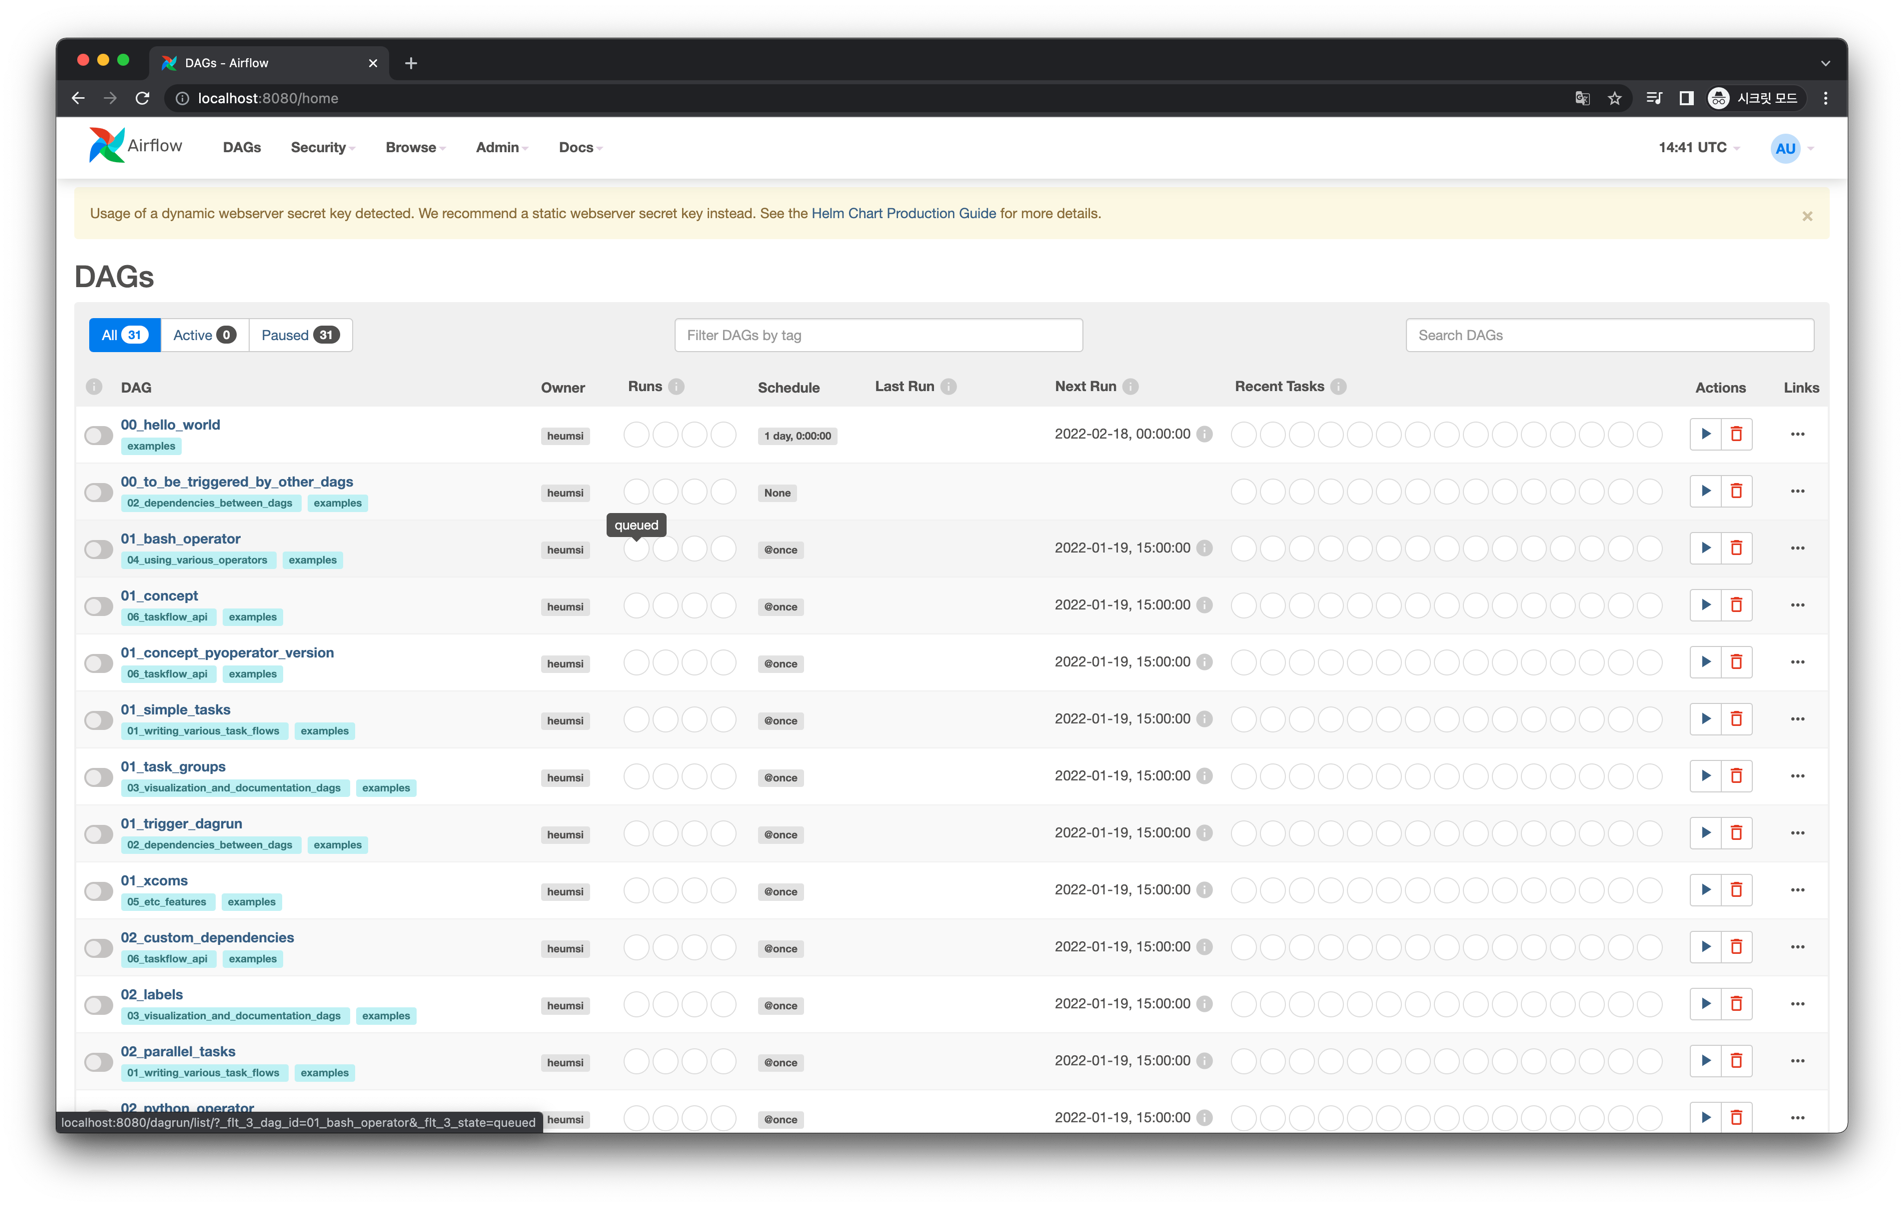The width and height of the screenshot is (1904, 1207).
Task: Open browser three-dot menu
Action: tap(1826, 98)
